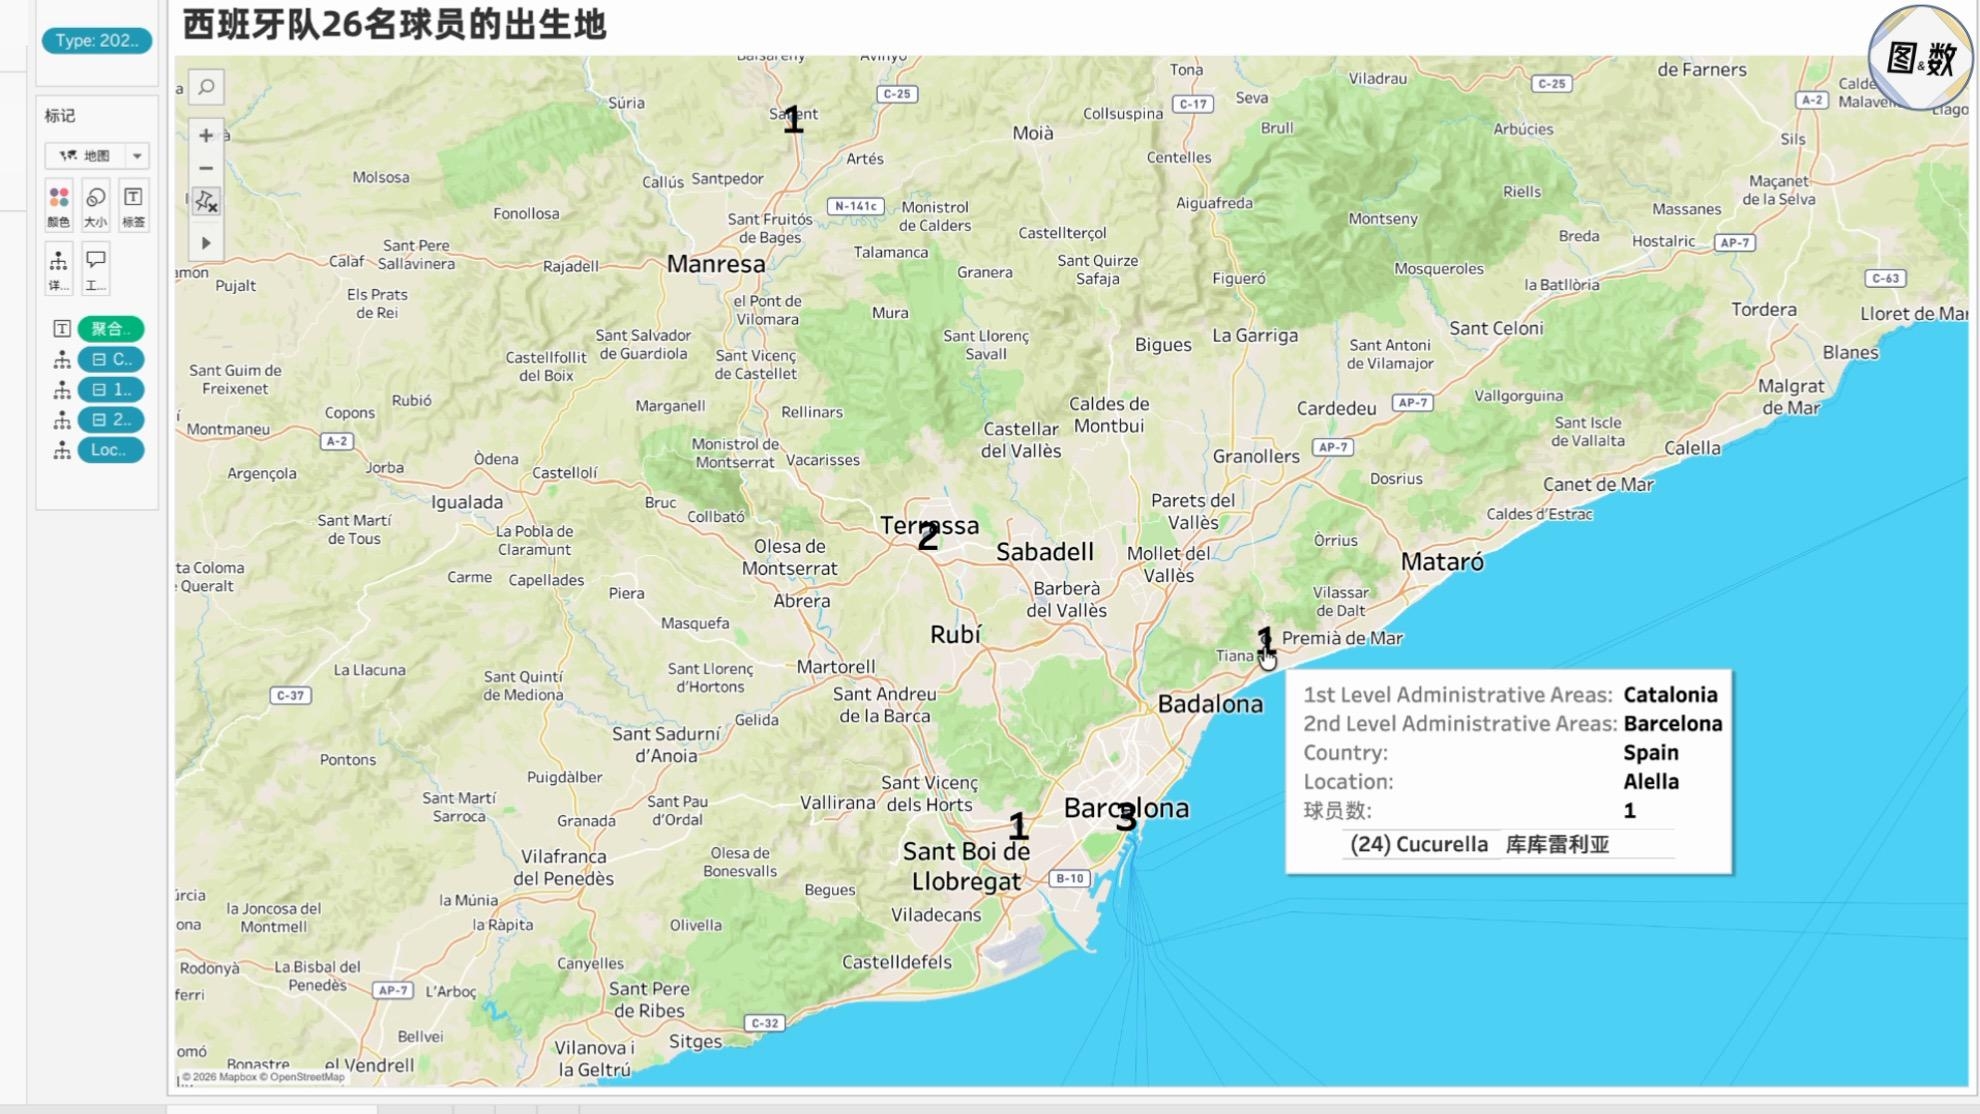Select the Barcelona mark labeled 3
Viewport: 1980px width, 1114px height.
point(1126,818)
